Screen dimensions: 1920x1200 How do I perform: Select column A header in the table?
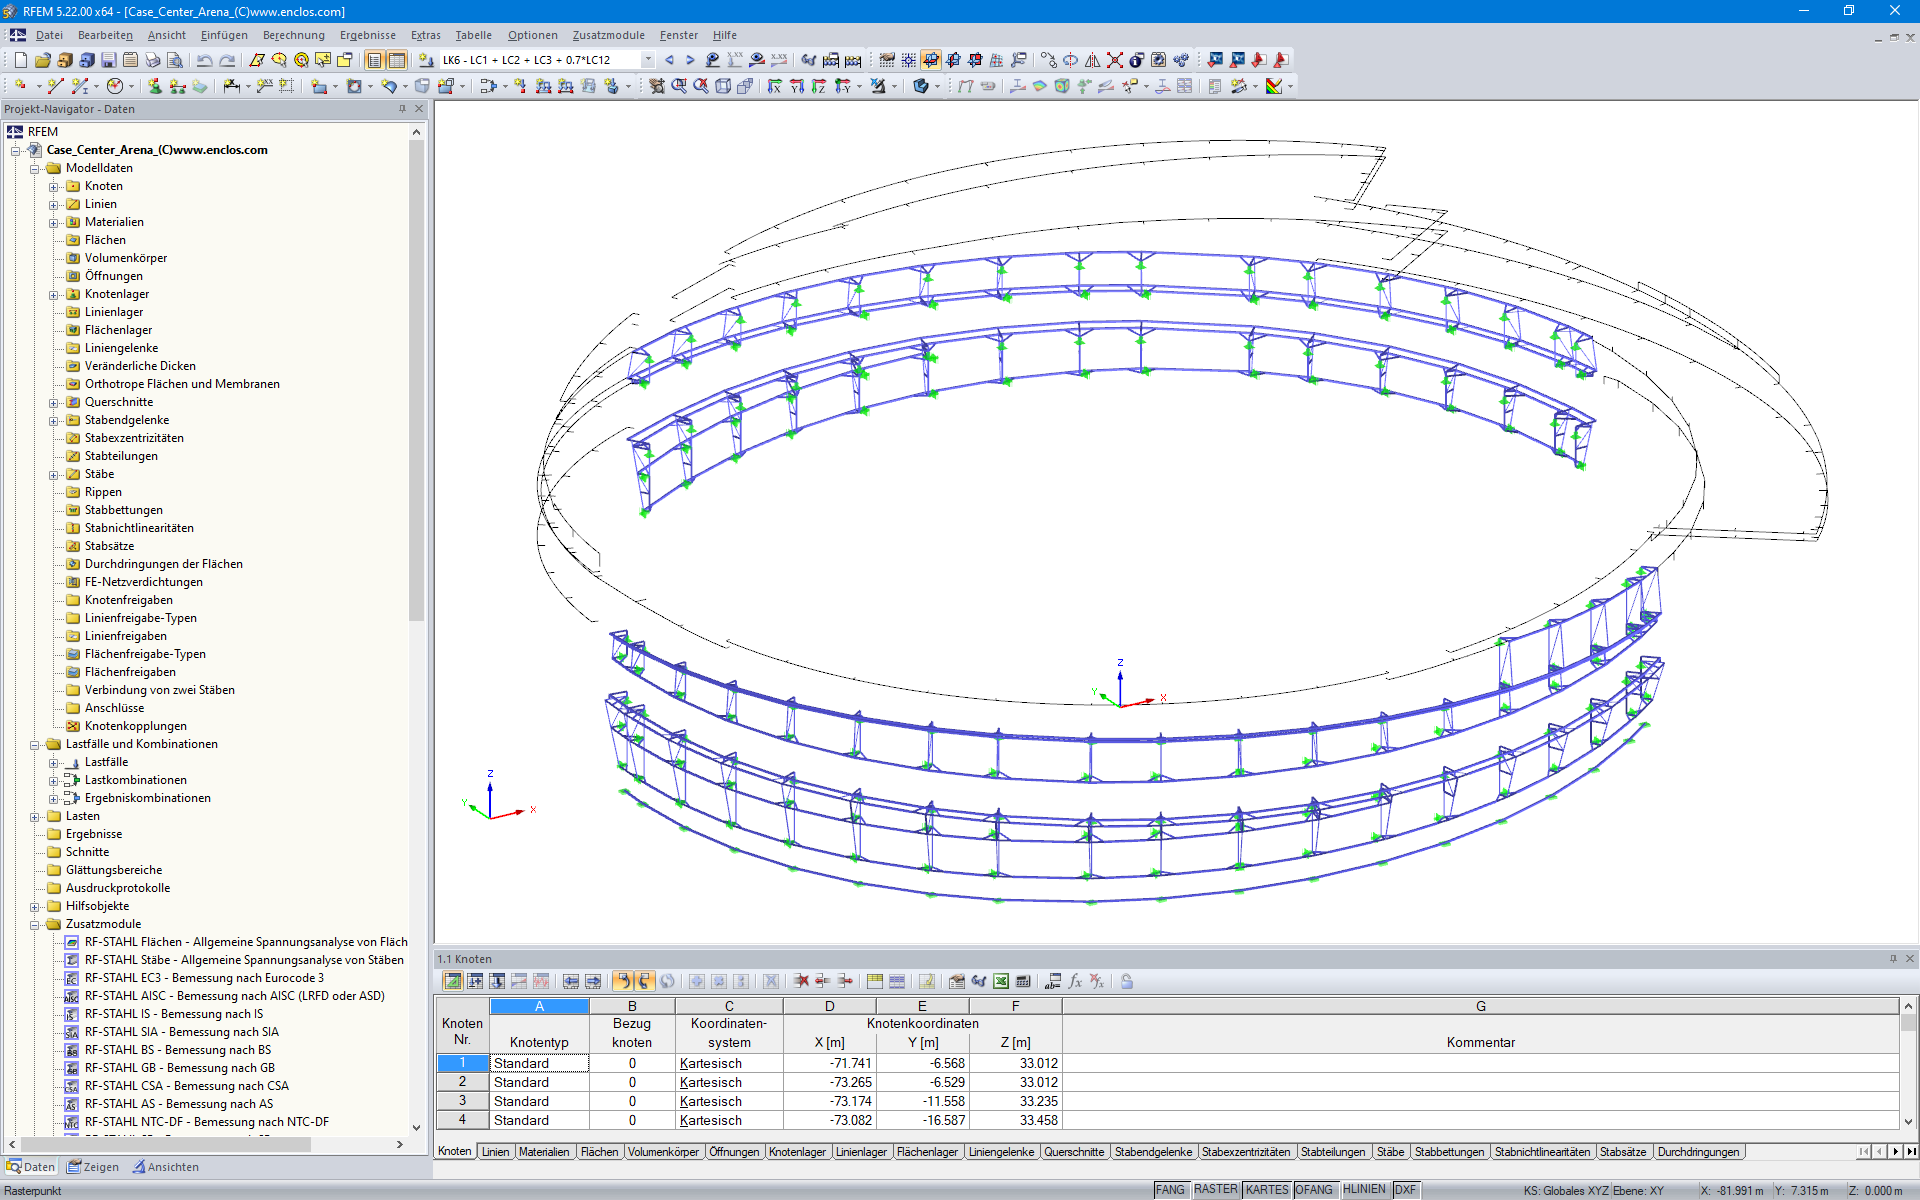pos(539,1006)
